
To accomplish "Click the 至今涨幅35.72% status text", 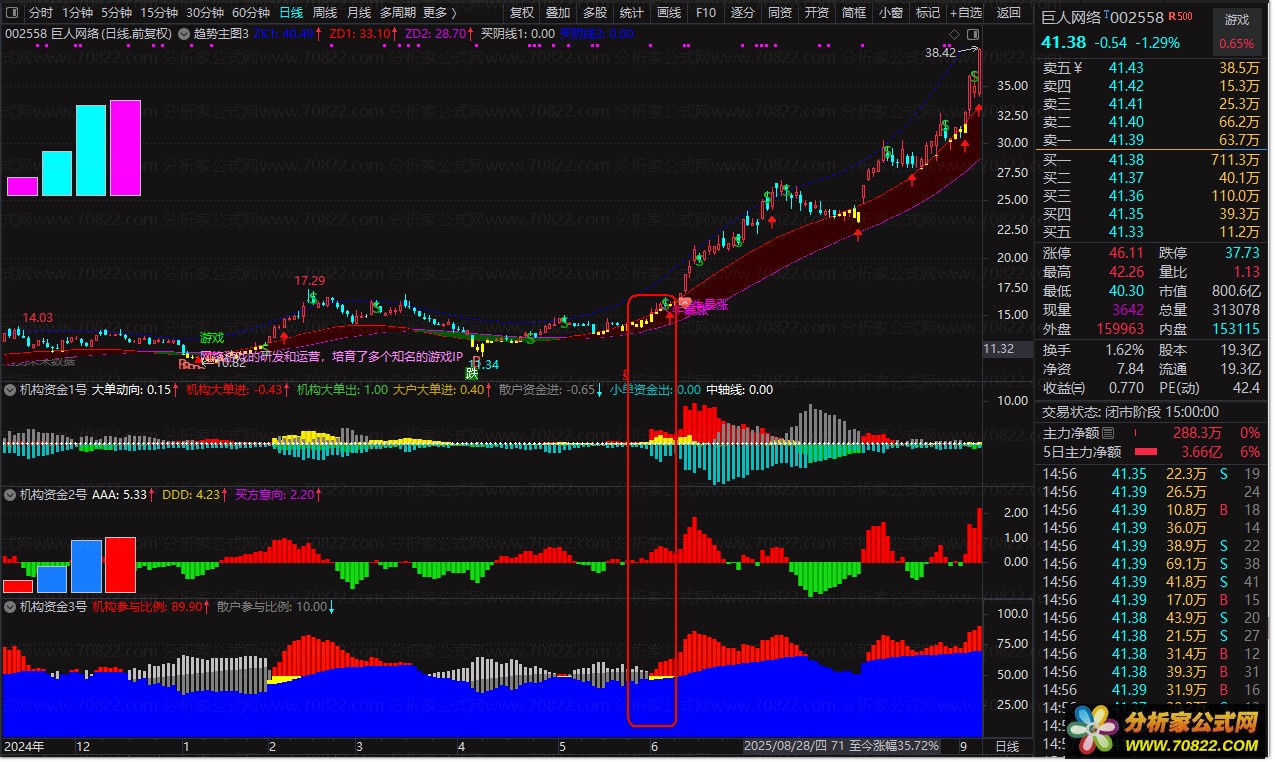I will tap(894, 747).
